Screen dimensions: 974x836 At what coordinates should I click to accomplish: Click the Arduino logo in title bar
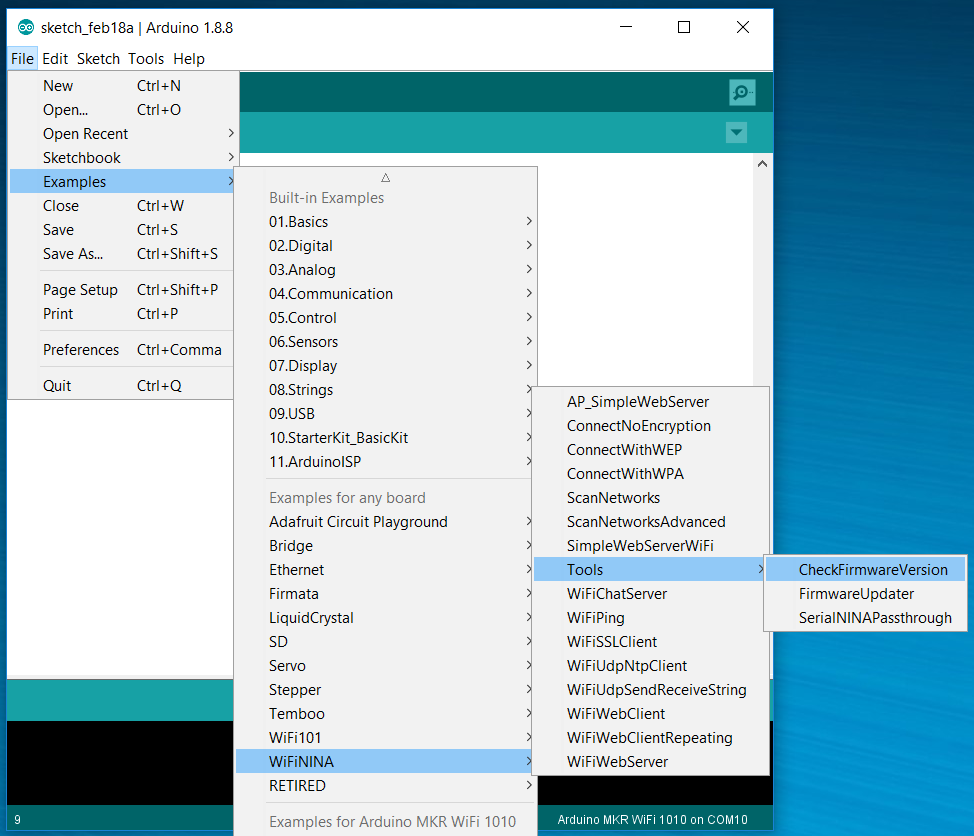point(25,28)
